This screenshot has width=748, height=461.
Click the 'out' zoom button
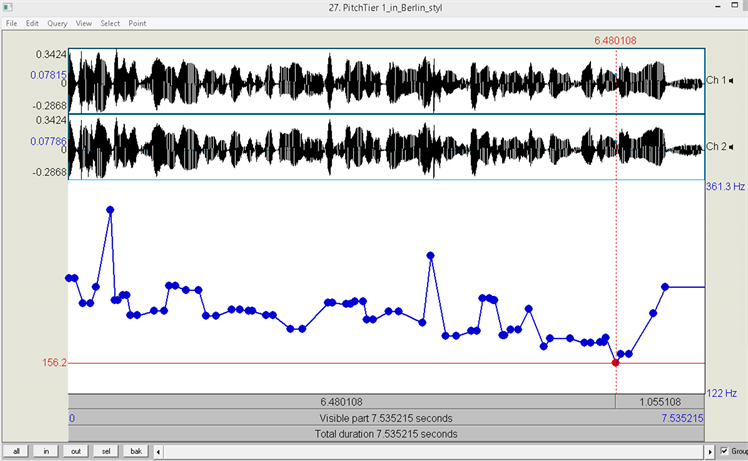75,452
